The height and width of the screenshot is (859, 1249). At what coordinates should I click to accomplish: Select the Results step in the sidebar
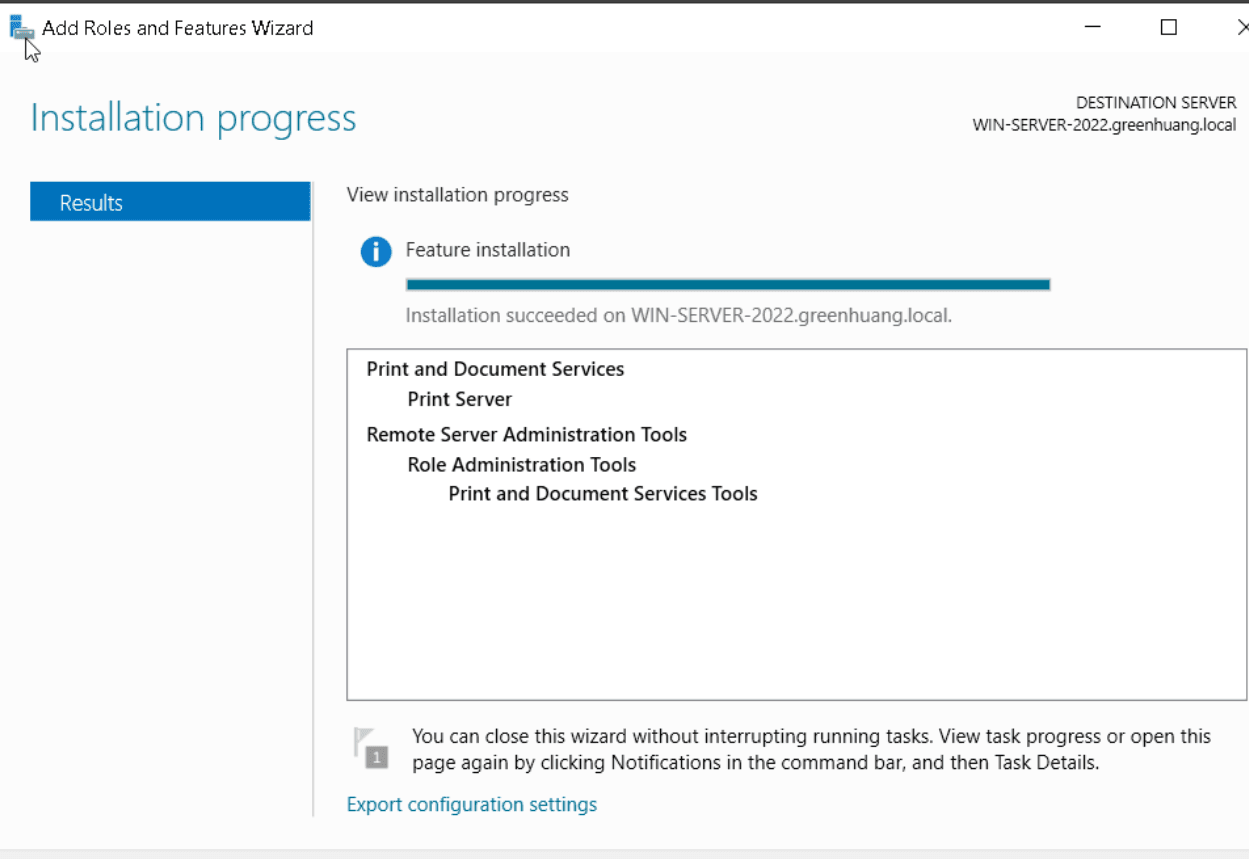coord(170,202)
